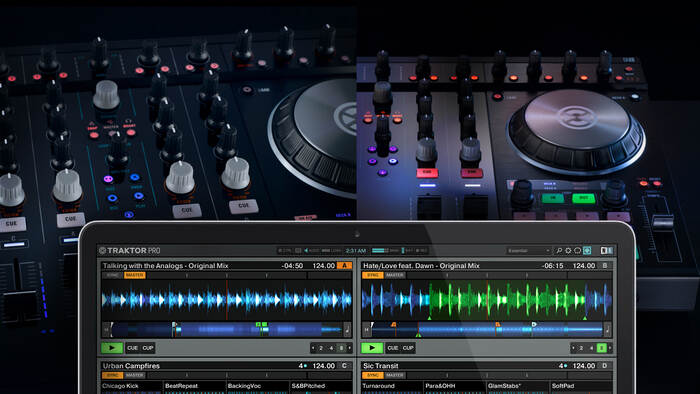Image resolution: width=700 pixels, height=394 pixels.
Task: Click the note icon on Deck B stripe
Action: 607,330
